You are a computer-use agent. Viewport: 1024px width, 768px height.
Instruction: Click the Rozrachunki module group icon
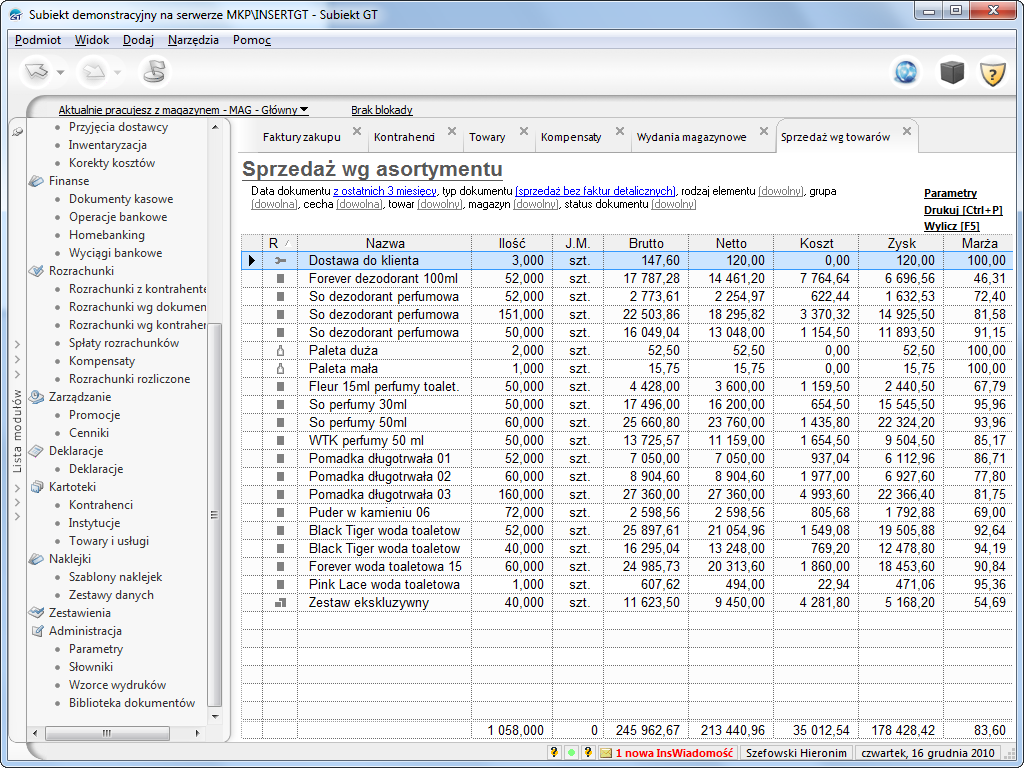tap(37, 271)
